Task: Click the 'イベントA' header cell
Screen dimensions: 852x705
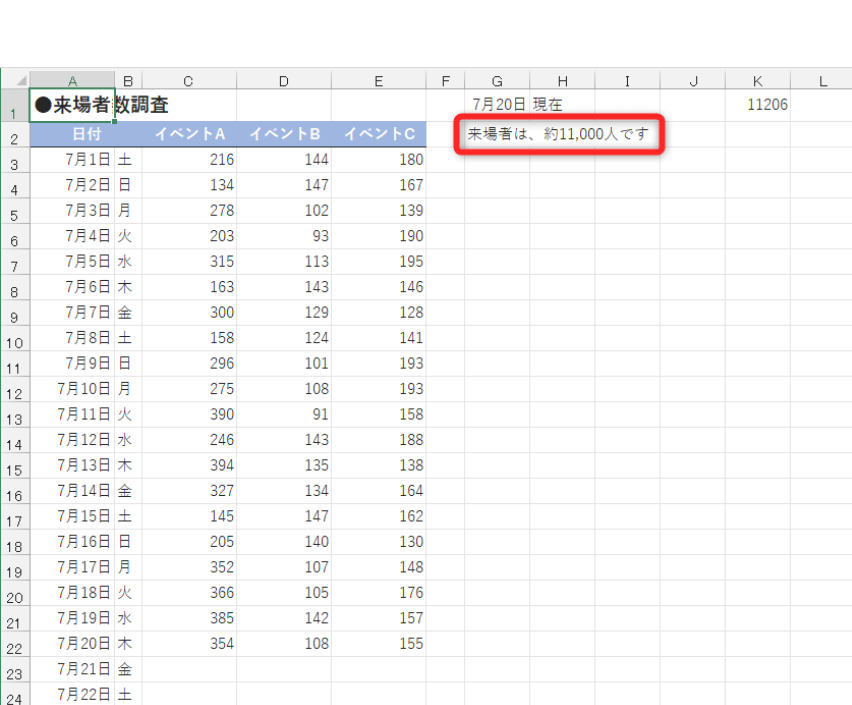Action: (189, 134)
